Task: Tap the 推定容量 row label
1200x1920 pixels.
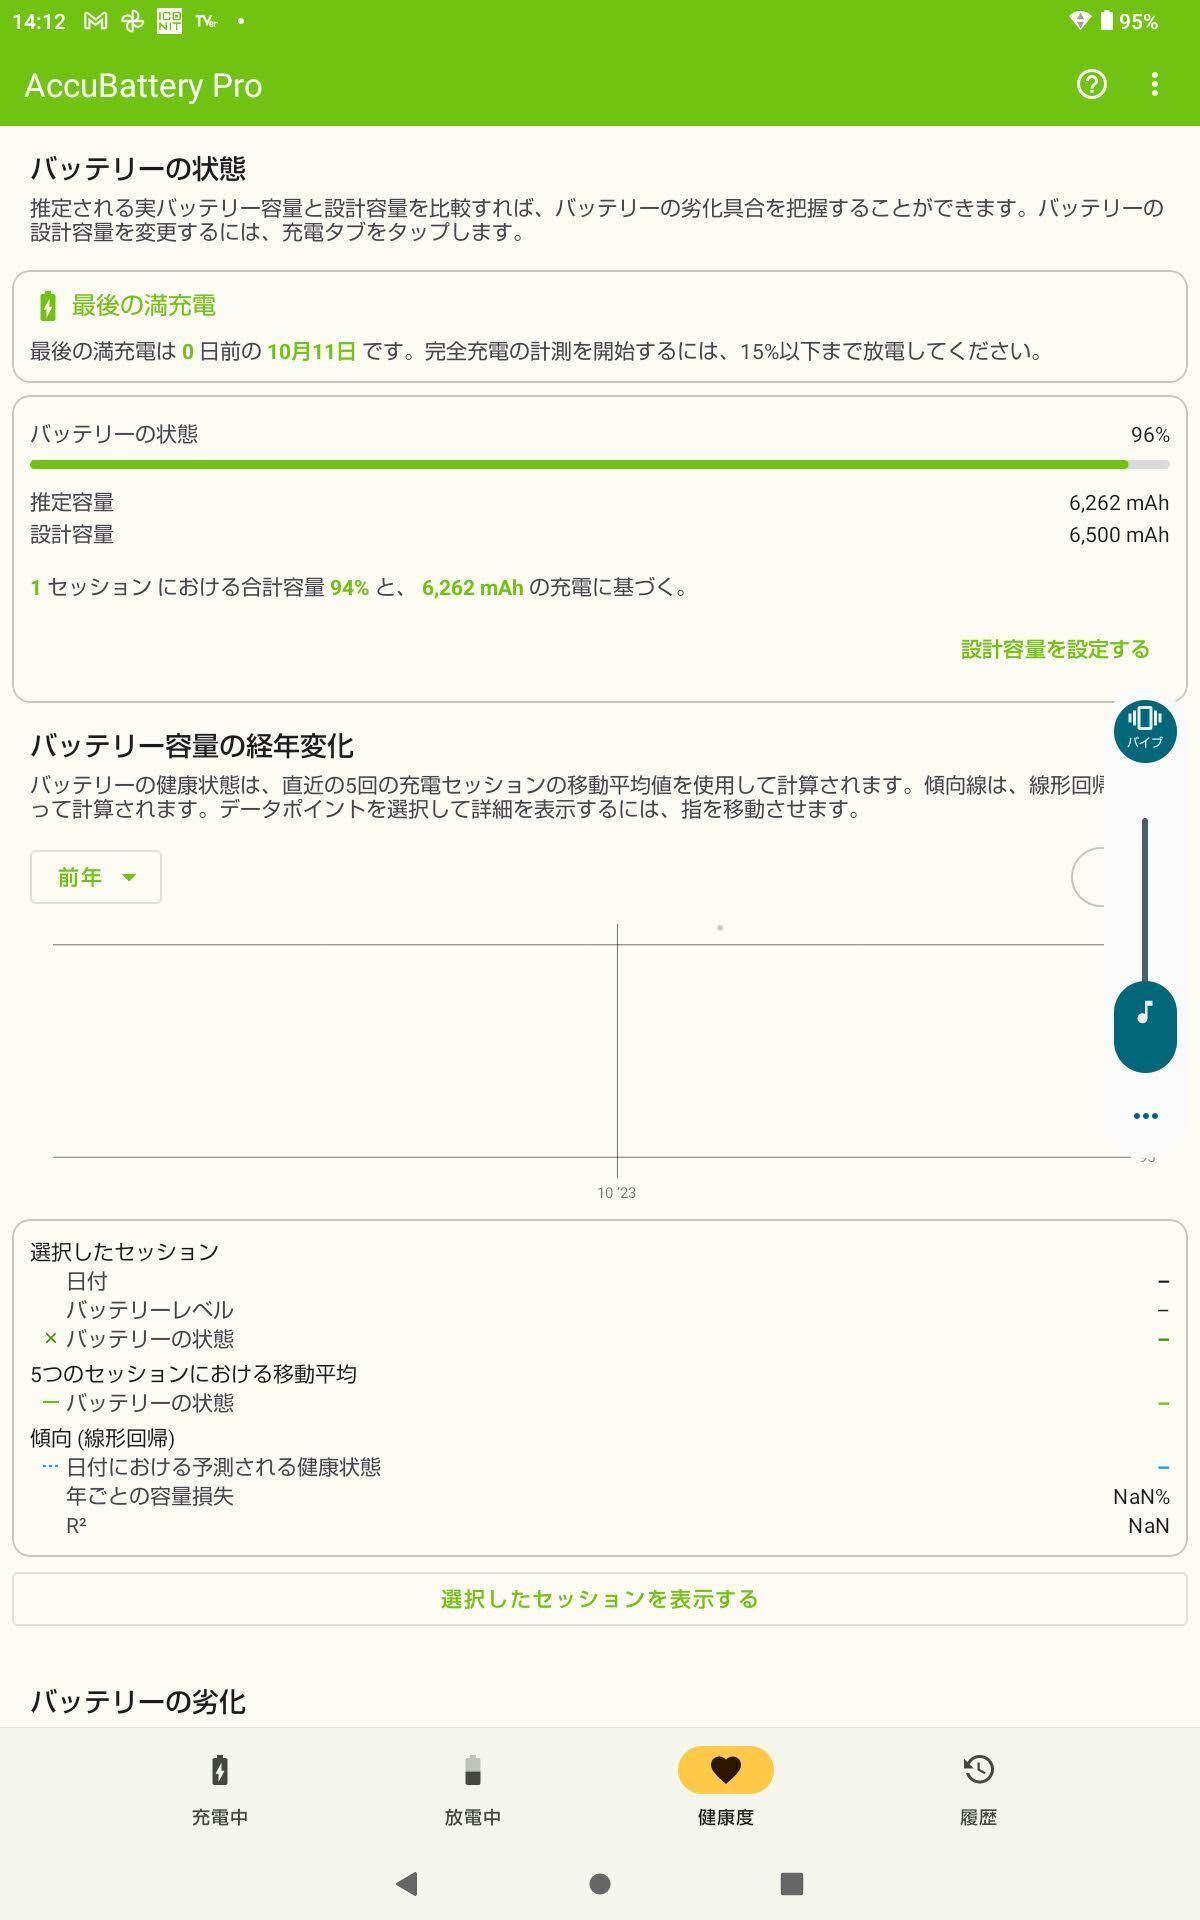Action: [72, 502]
